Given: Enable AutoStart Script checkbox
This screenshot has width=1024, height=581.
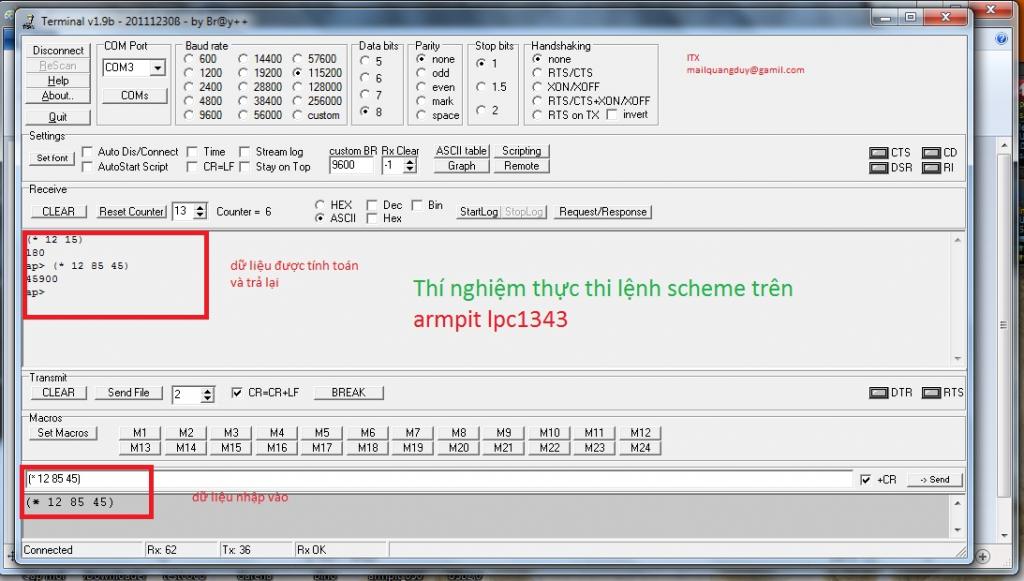Looking at the screenshot, I should 87,166.
